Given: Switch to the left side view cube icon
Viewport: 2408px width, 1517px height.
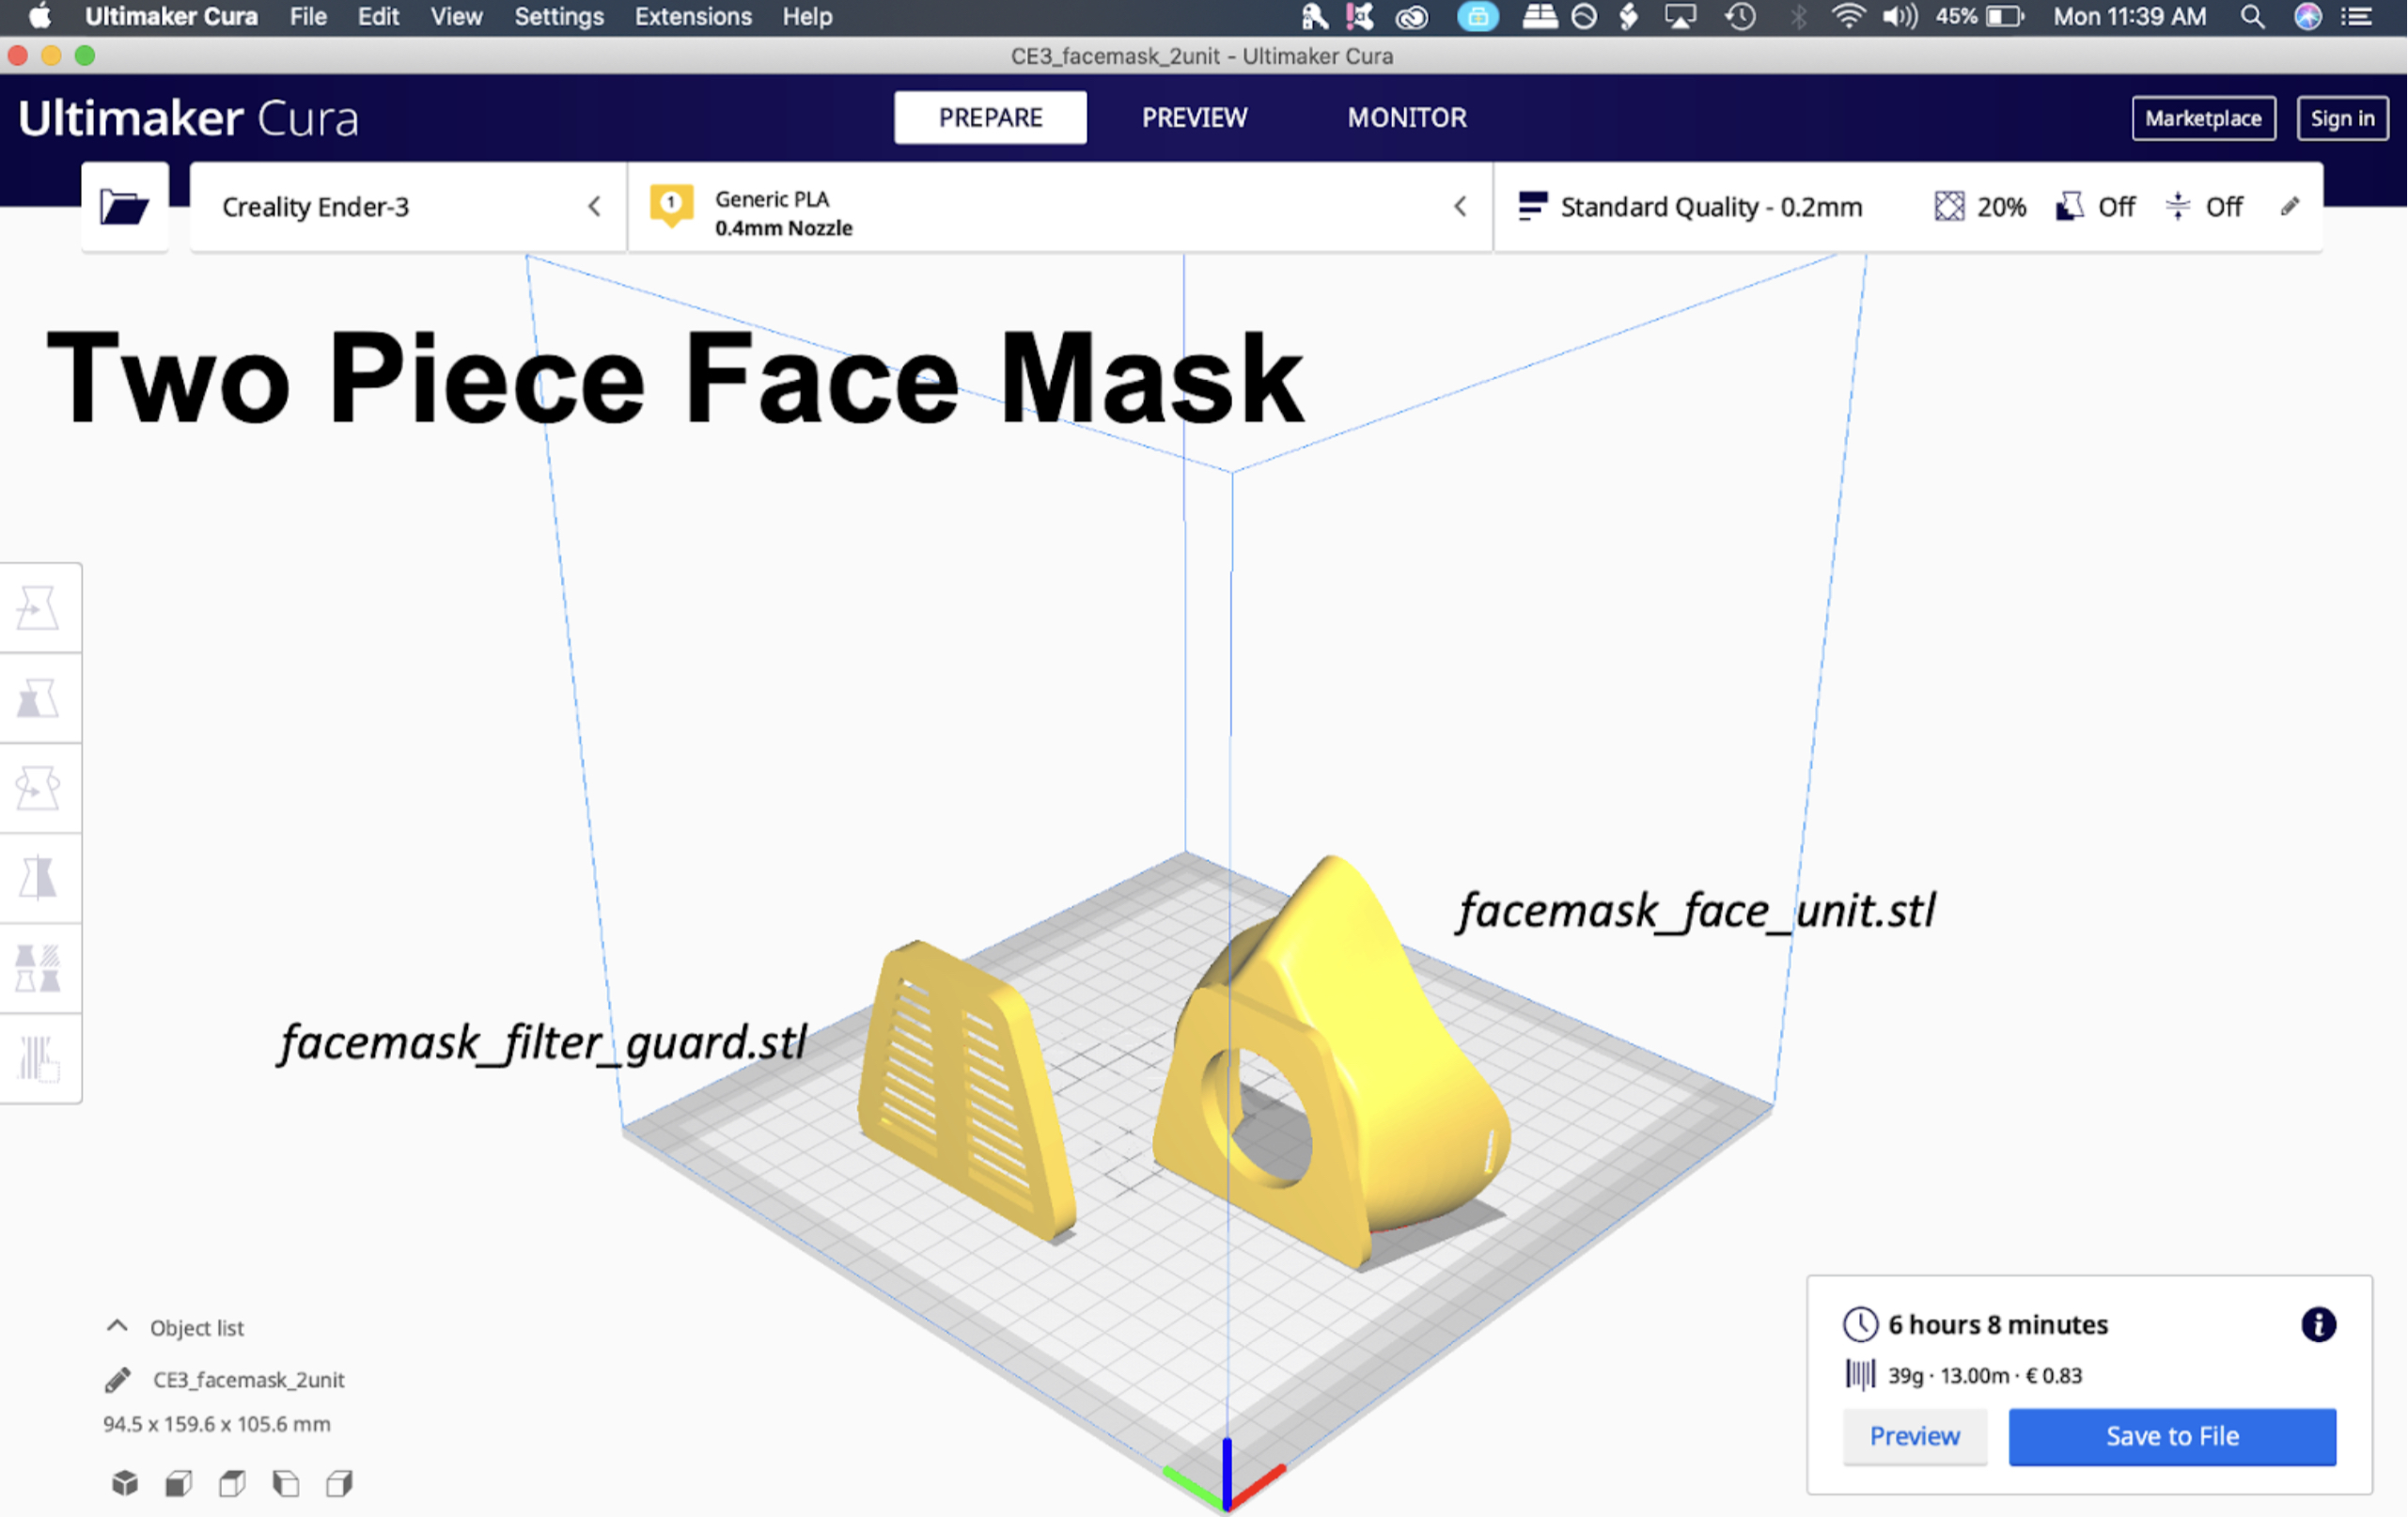Looking at the screenshot, I should 286,1483.
